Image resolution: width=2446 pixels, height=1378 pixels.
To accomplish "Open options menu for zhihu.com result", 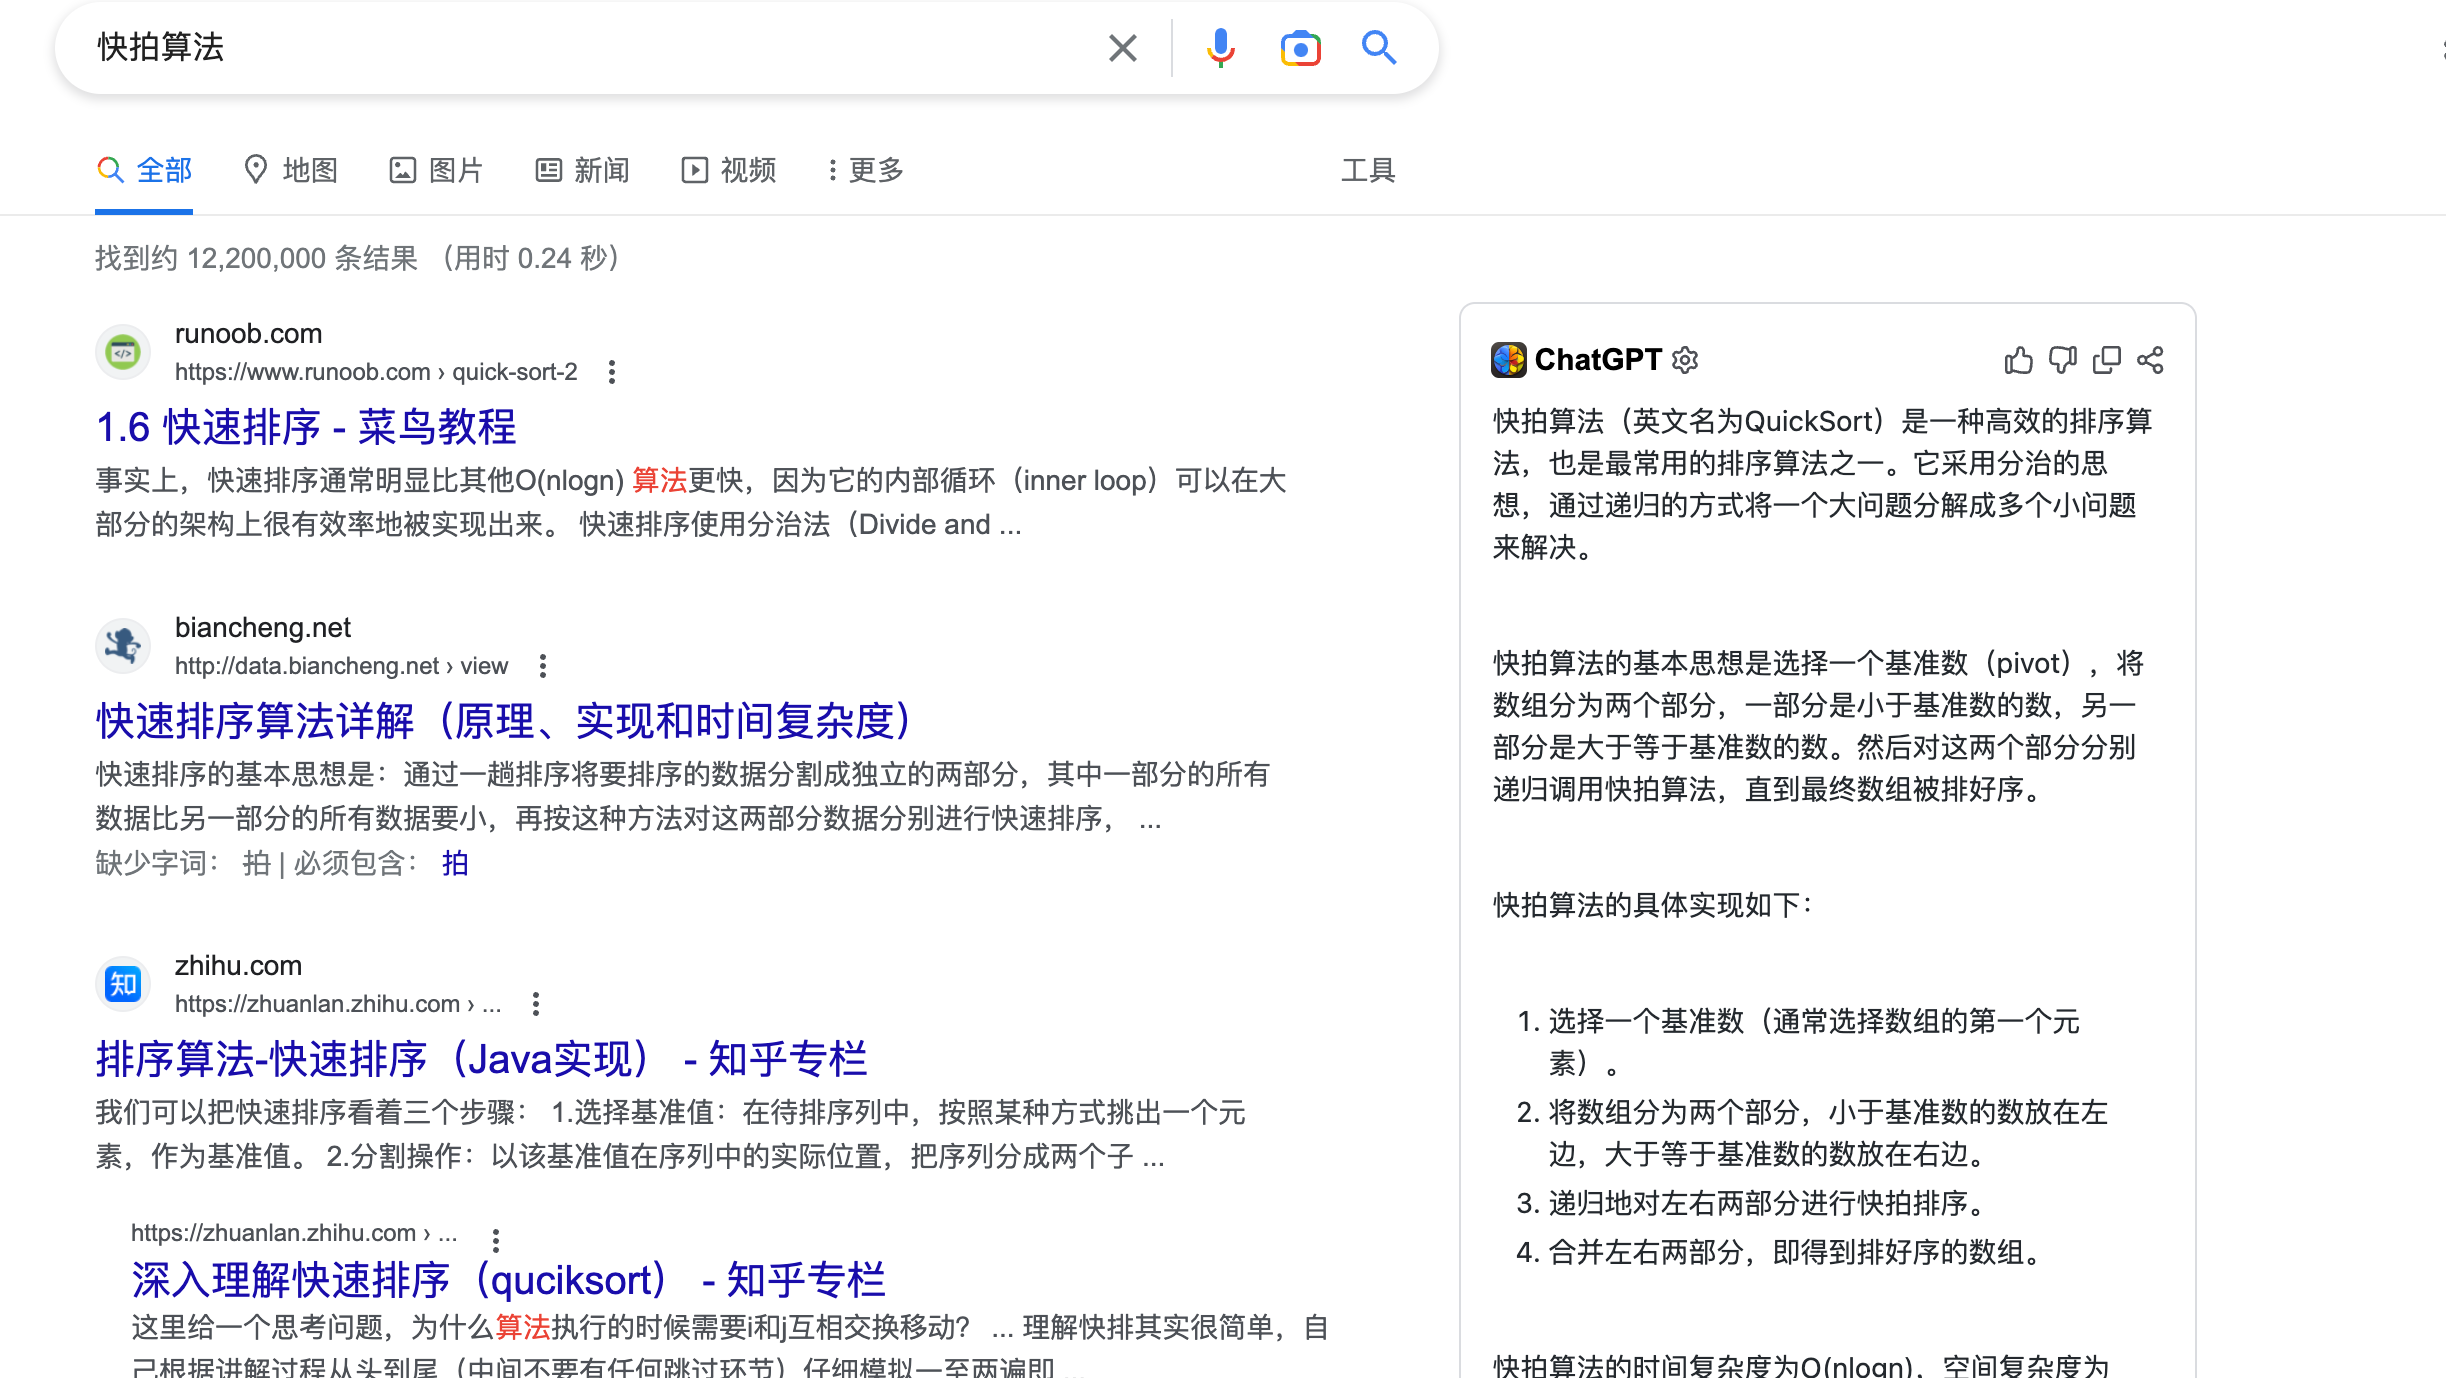I will 536,1004.
